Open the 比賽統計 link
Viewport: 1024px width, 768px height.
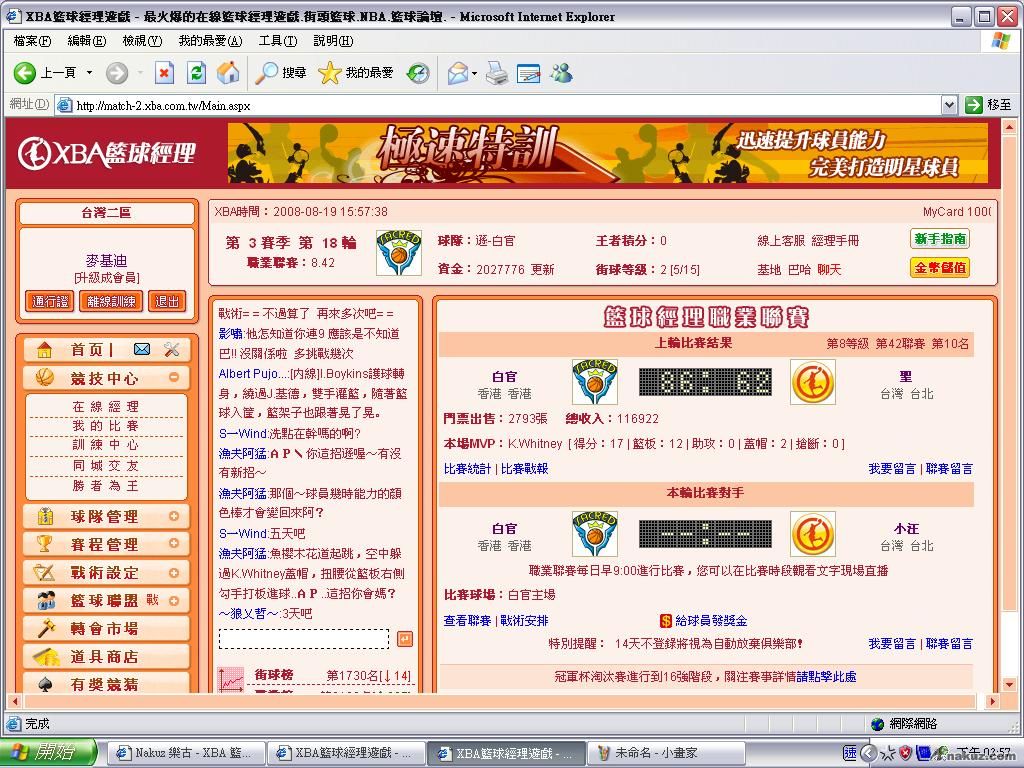point(468,468)
